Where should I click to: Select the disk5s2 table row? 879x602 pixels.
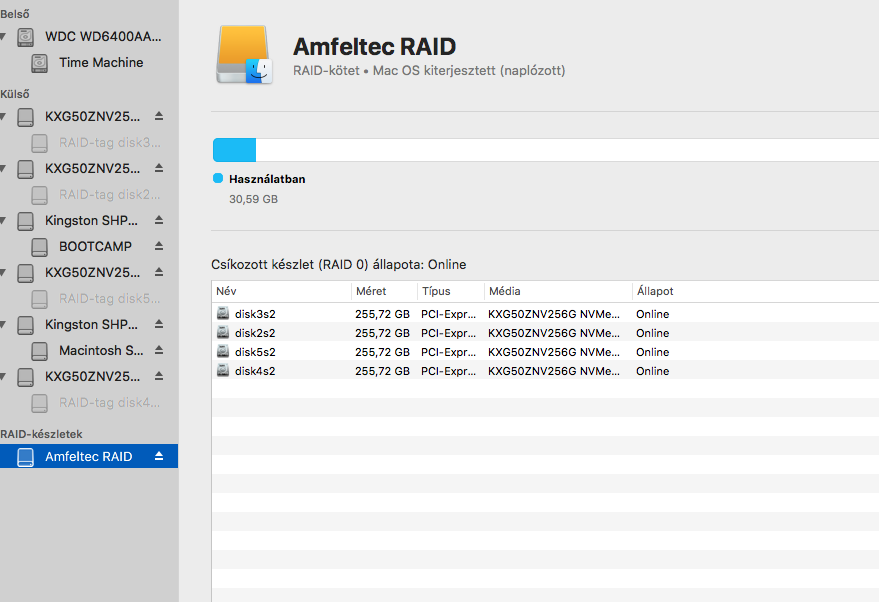(x=545, y=351)
